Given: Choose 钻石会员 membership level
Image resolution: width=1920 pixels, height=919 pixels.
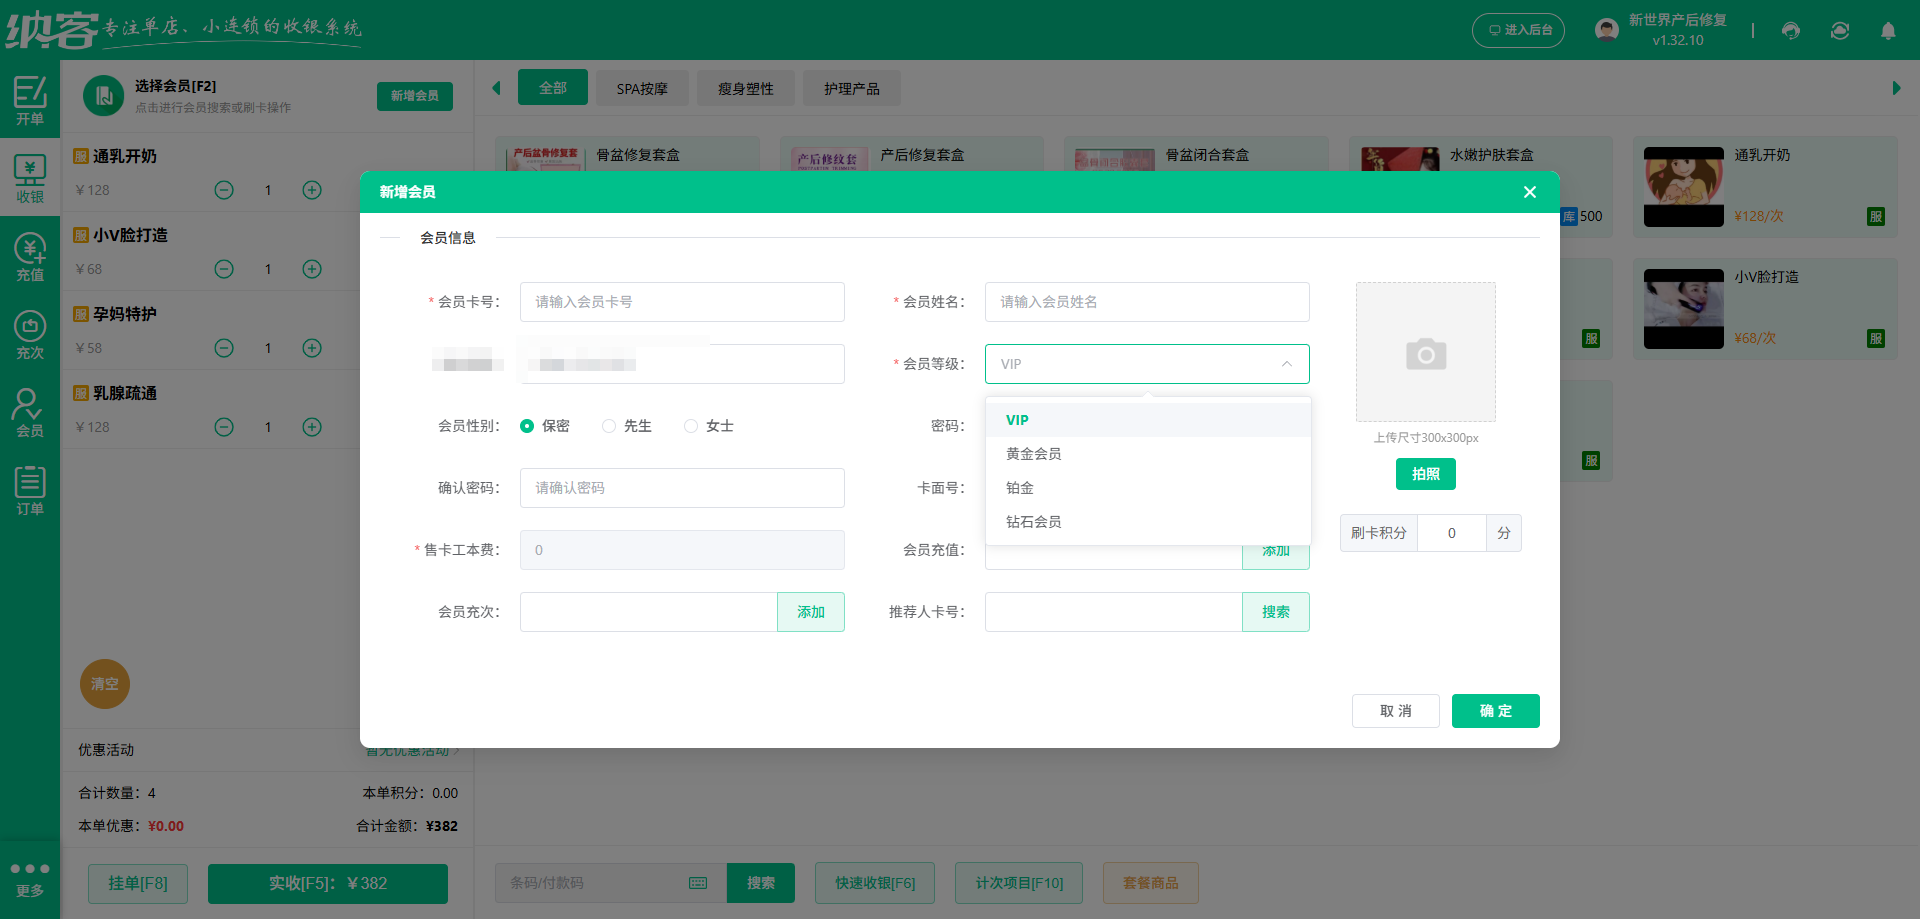Looking at the screenshot, I should point(1034,521).
